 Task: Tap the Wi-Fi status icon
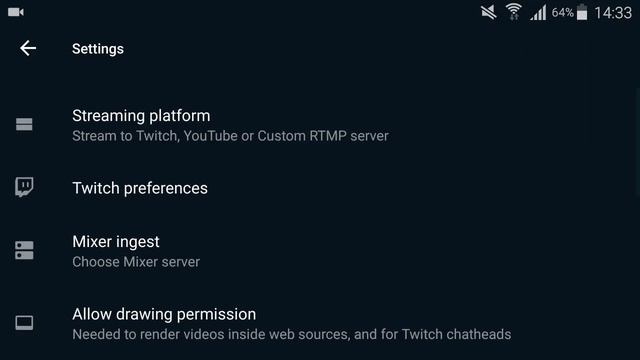pyautogui.click(x=513, y=12)
